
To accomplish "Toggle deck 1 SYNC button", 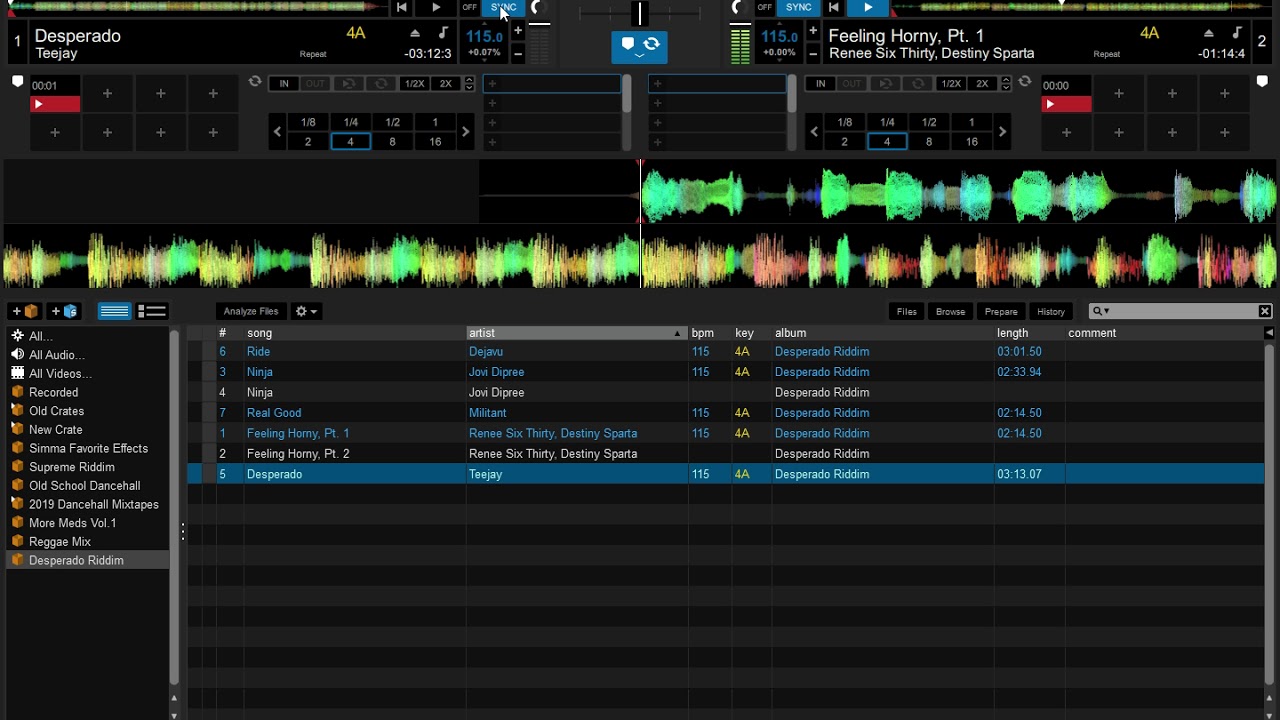I will click(x=503, y=7).
